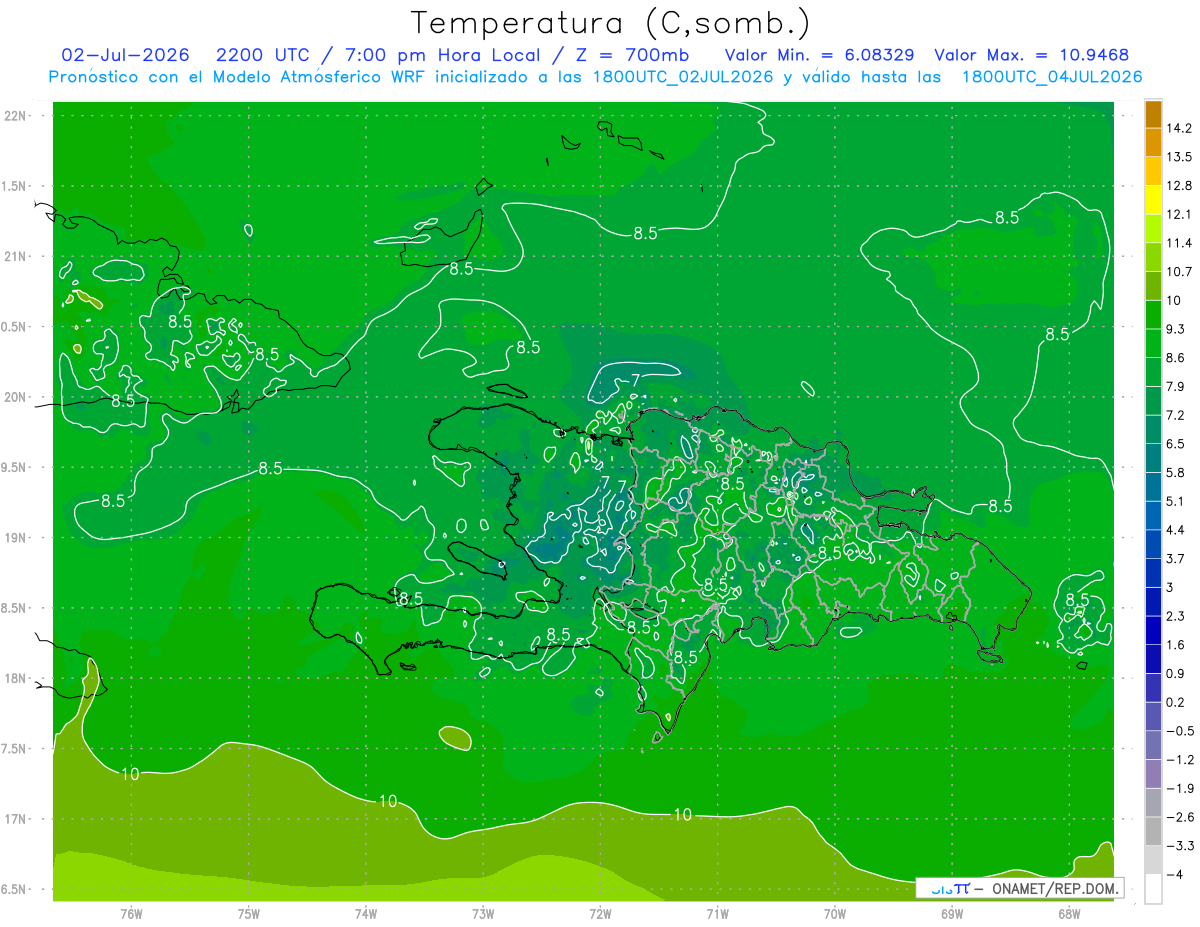Click the 18N latitude axis label
The width and height of the screenshot is (1200, 927).
click(x=14, y=678)
